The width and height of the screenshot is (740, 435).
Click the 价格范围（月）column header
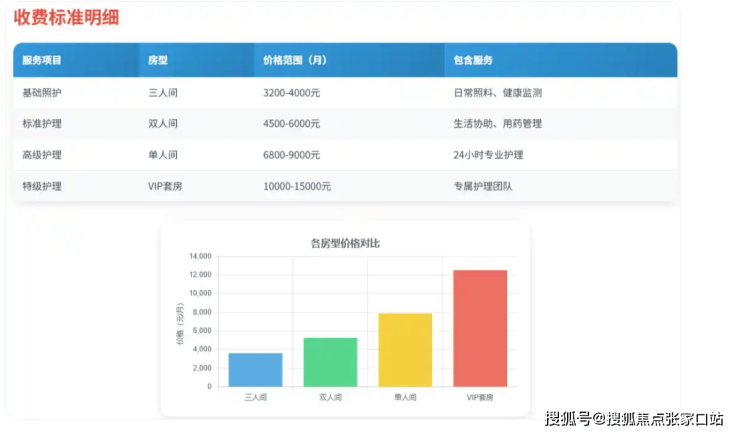[294, 60]
